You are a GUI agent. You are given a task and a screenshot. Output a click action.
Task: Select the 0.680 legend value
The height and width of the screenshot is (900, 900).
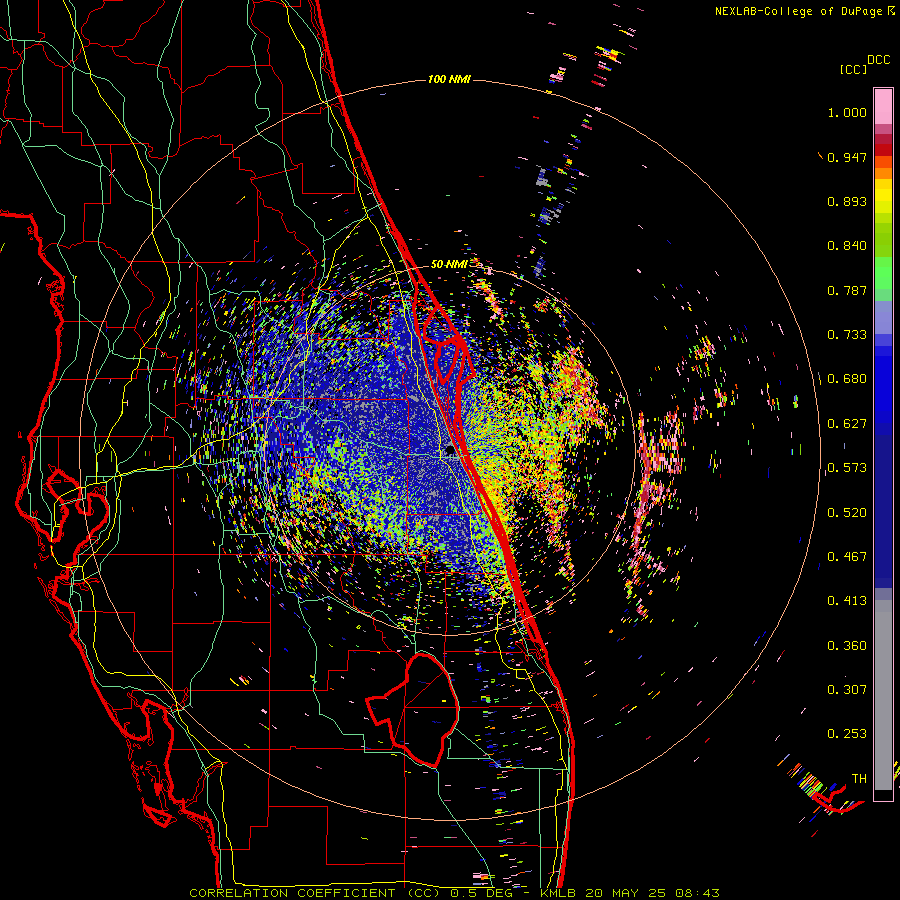pyautogui.click(x=847, y=379)
